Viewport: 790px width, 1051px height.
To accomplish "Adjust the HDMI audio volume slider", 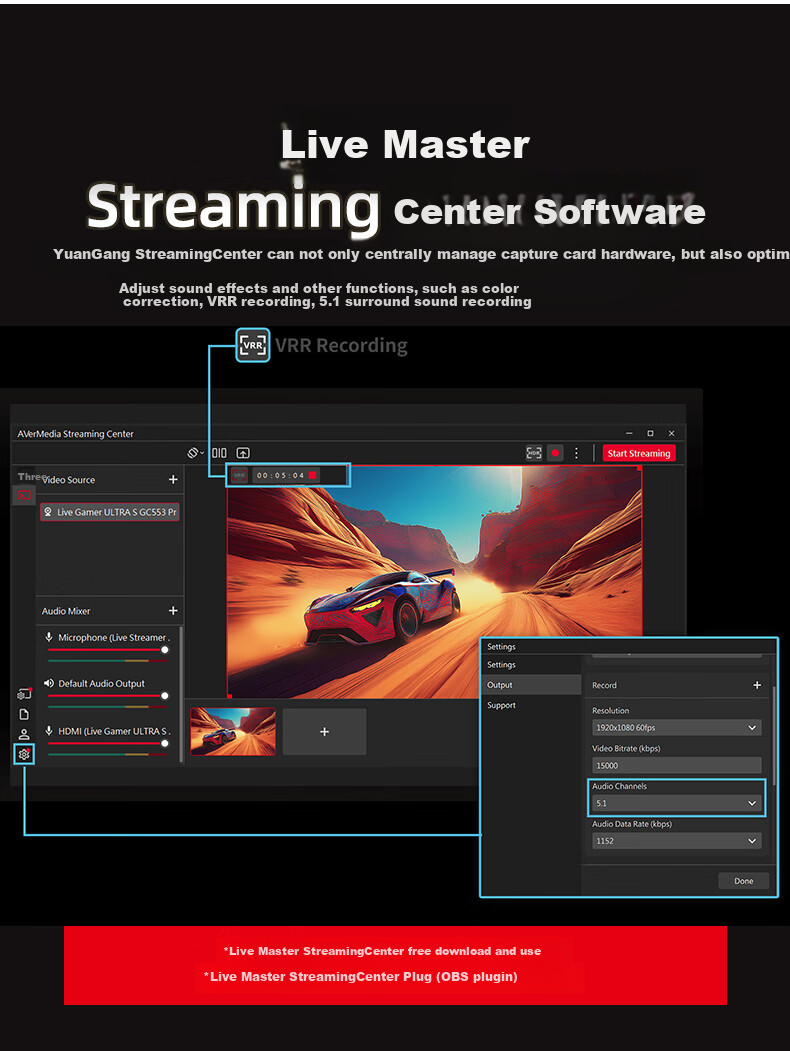I will pos(107,743).
